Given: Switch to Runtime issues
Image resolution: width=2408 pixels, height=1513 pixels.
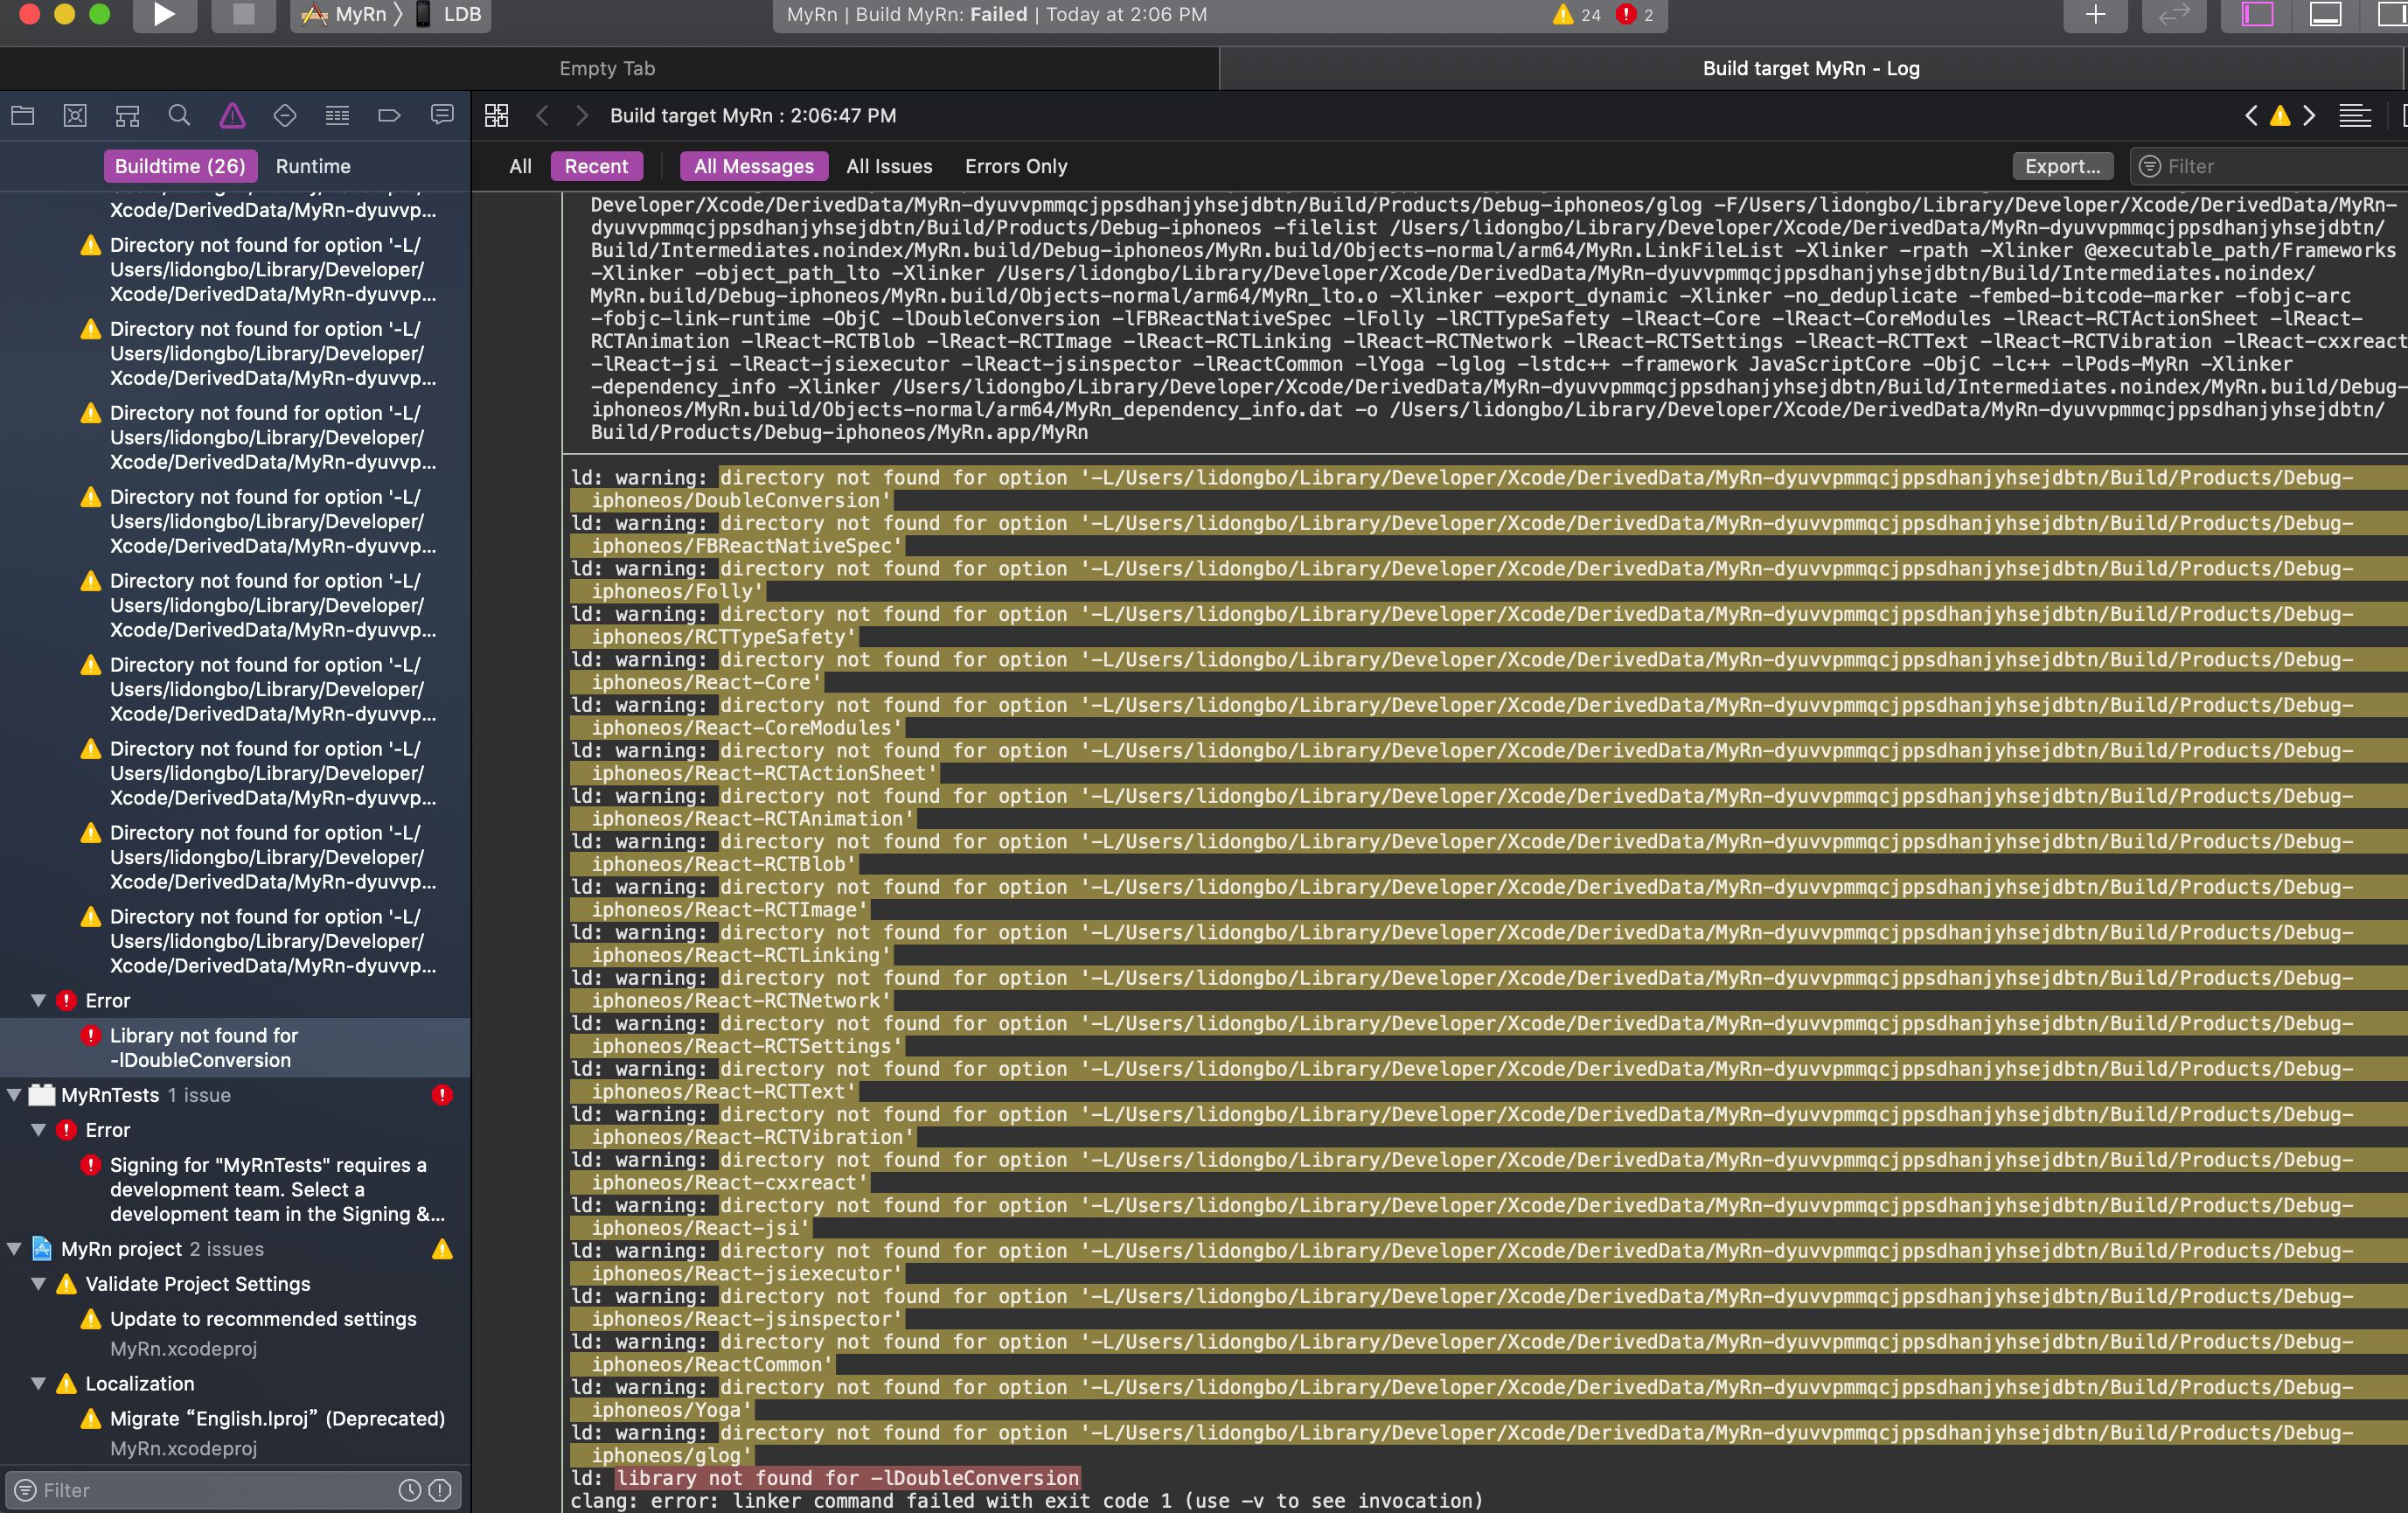Looking at the screenshot, I should click(x=313, y=166).
